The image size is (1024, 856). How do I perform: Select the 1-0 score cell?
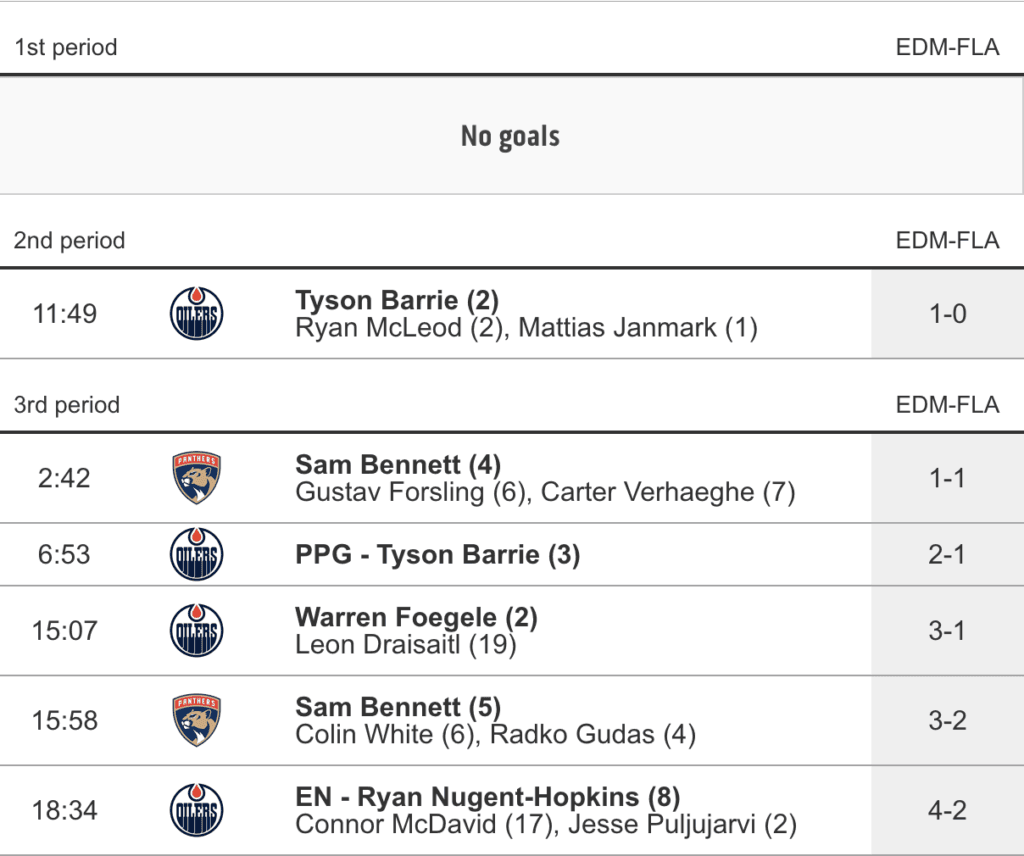tap(946, 314)
